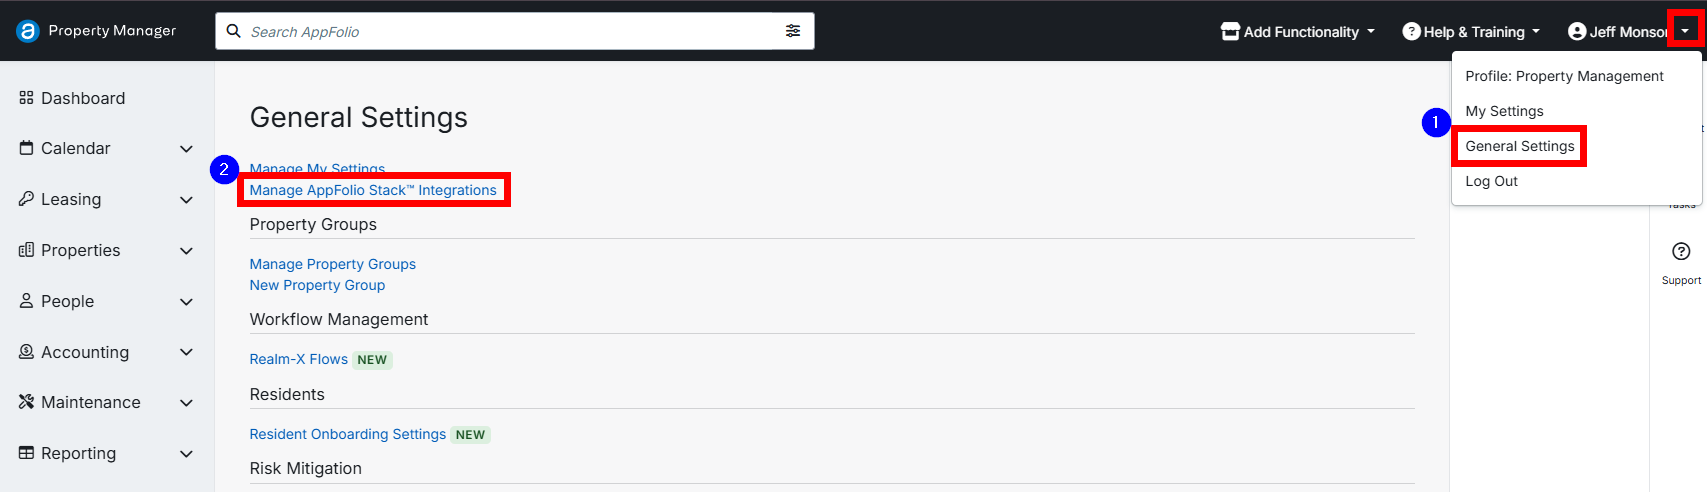Click the Jeff Monson user avatar icon
Screen dimensions: 1707x492
1577,32
